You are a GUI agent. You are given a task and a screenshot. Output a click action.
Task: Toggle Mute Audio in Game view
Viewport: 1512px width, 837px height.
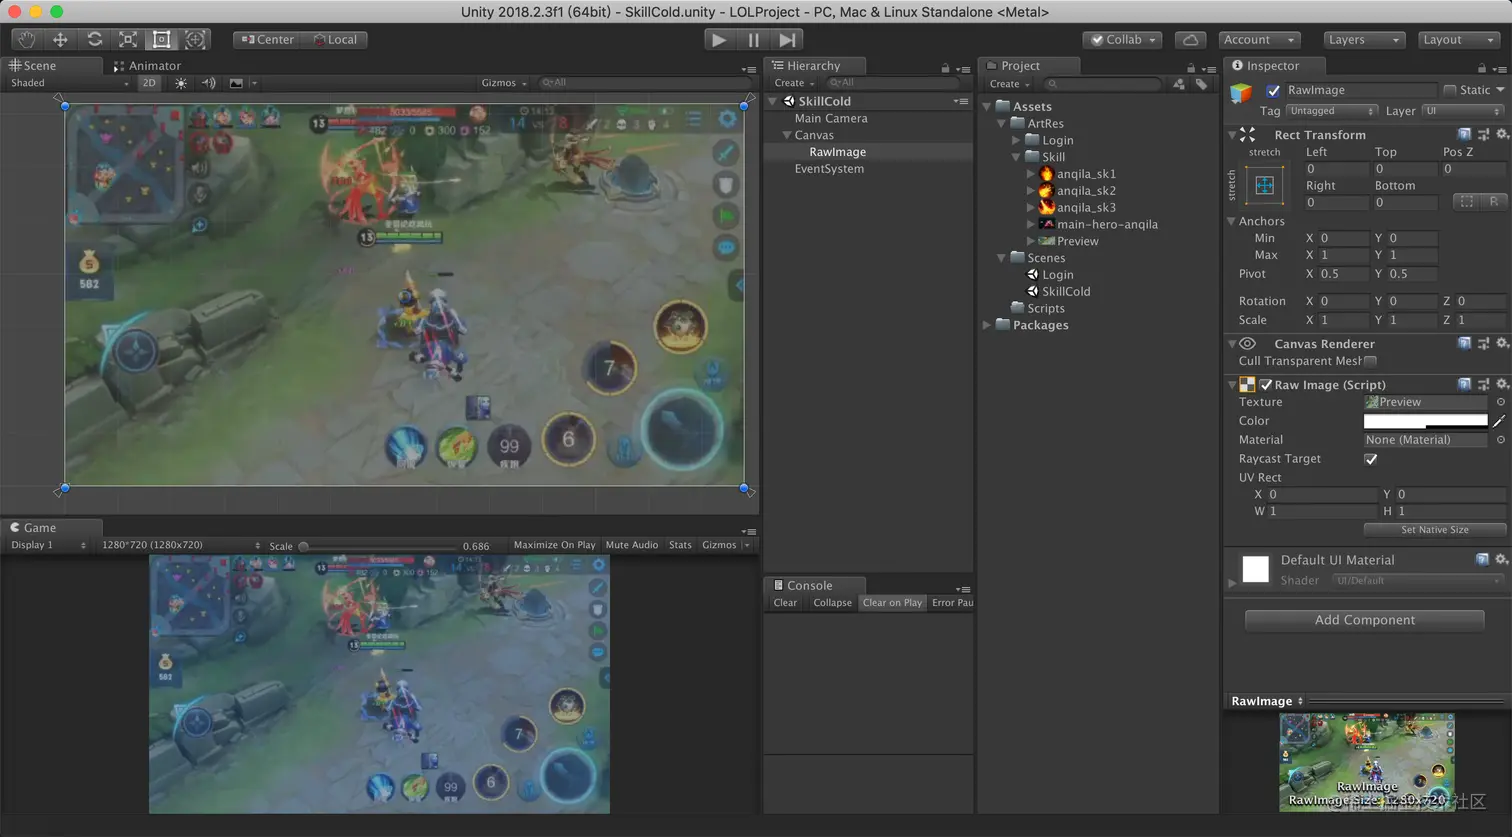point(632,545)
